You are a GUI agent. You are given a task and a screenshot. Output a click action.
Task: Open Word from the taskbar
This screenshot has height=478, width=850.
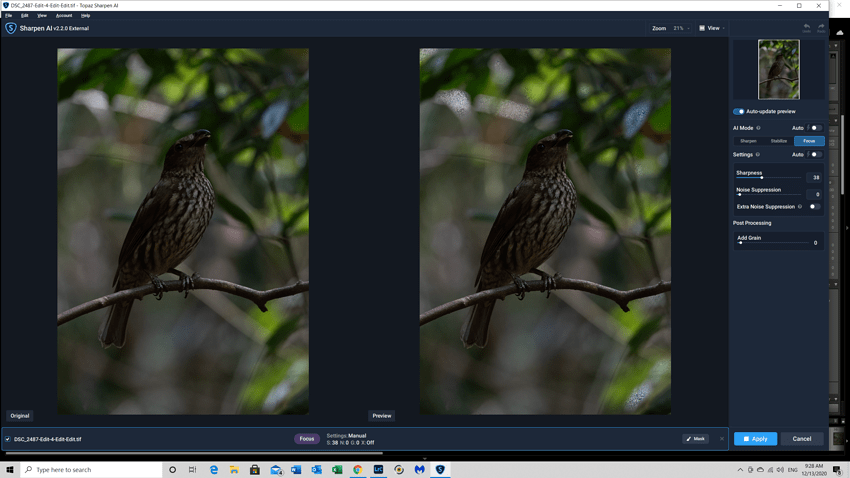(296, 470)
